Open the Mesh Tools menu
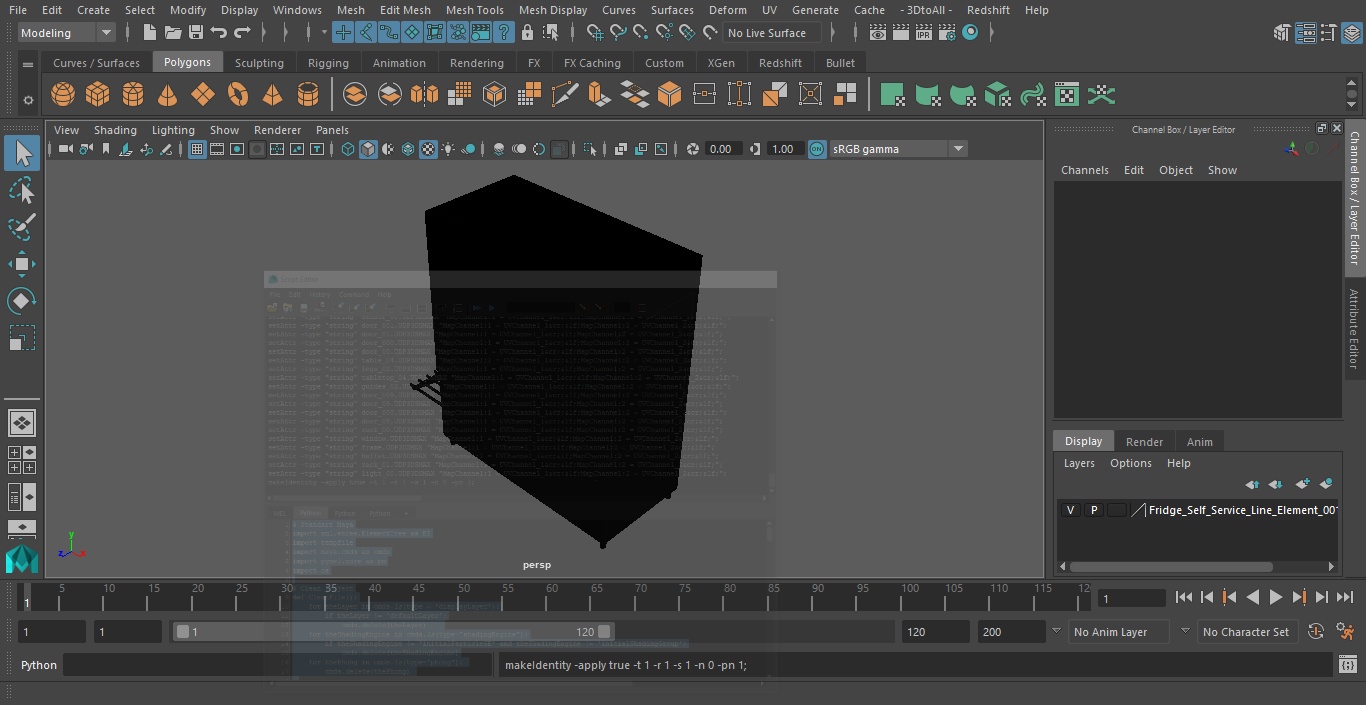 (x=474, y=10)
